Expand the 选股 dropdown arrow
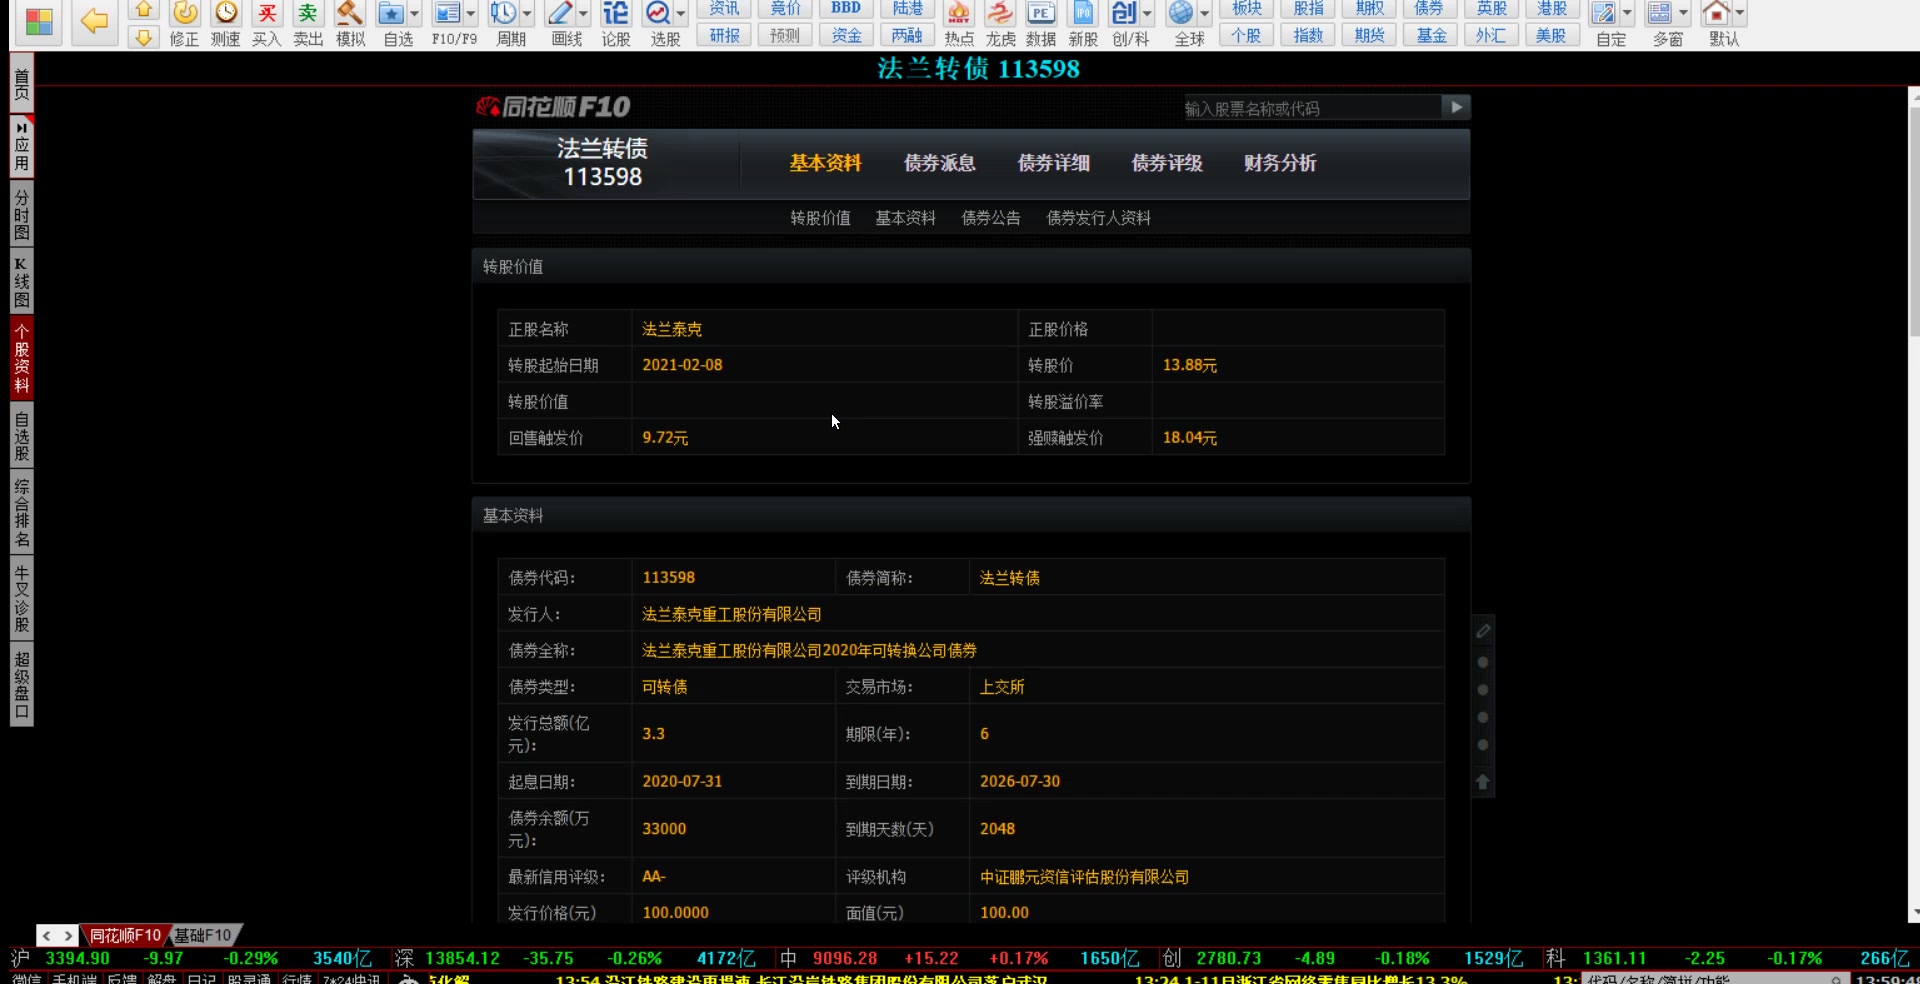1920x984 pixels. (681, 14)
